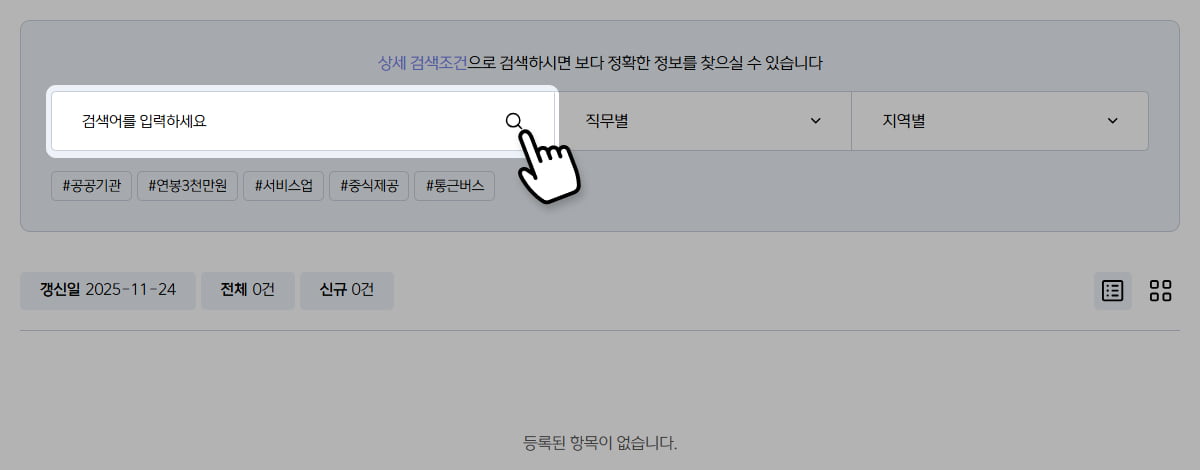1200x470 pixels.
Task: Select the 전체 0건 filter tab
Action: [x=248, y=291]
